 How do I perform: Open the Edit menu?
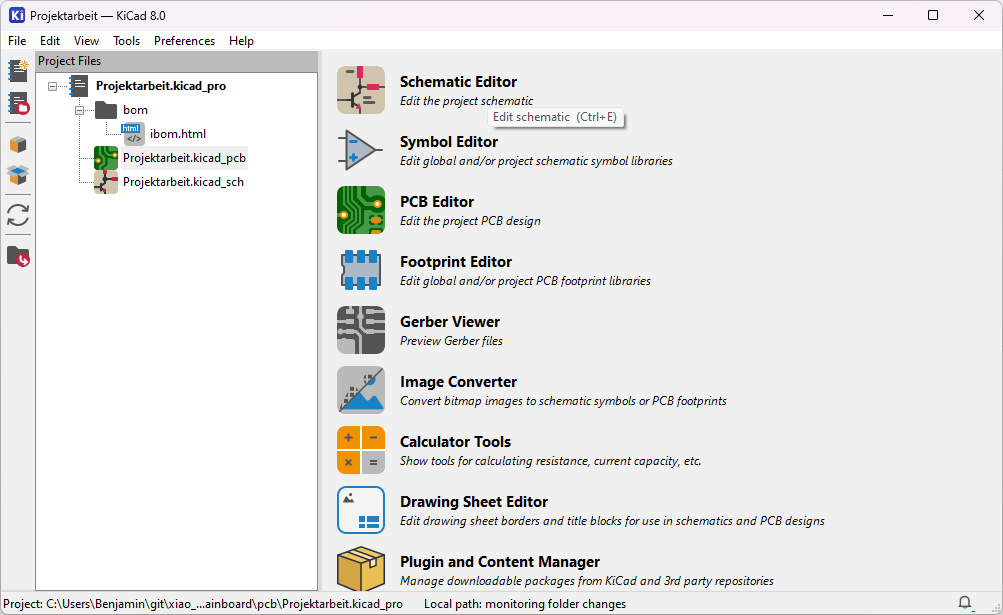50,41
